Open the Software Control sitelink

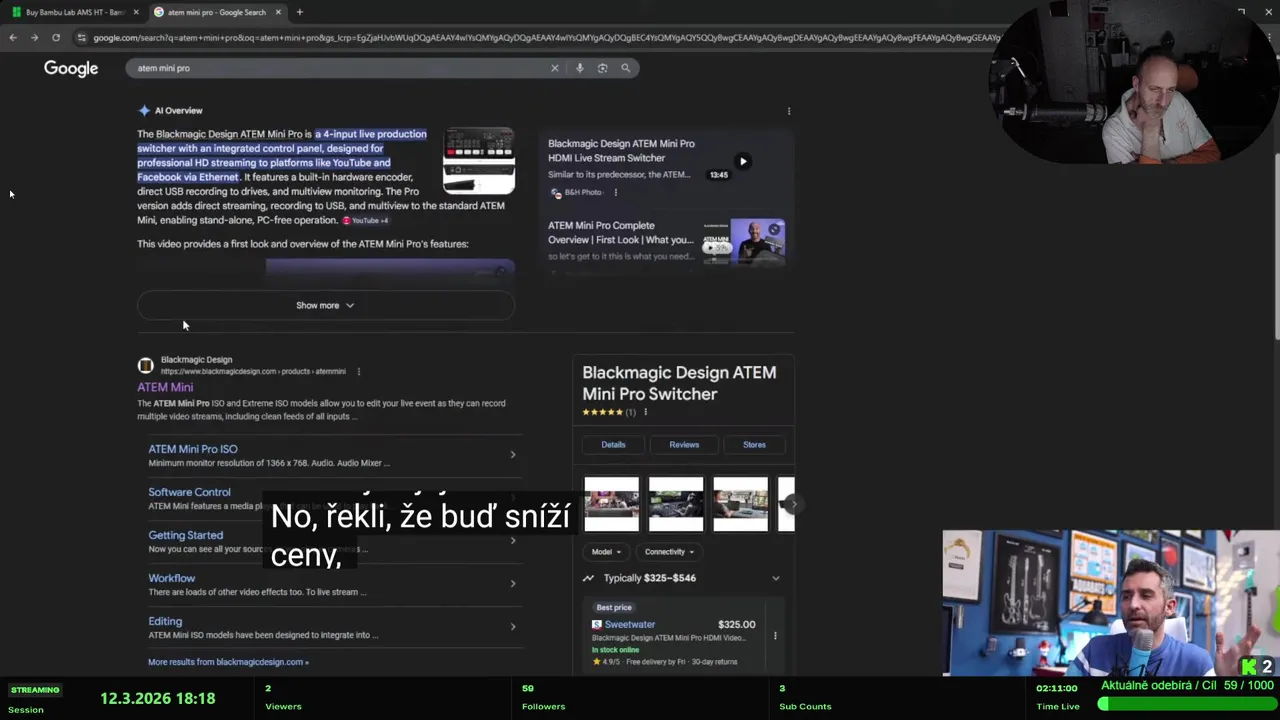pos(189,492)
